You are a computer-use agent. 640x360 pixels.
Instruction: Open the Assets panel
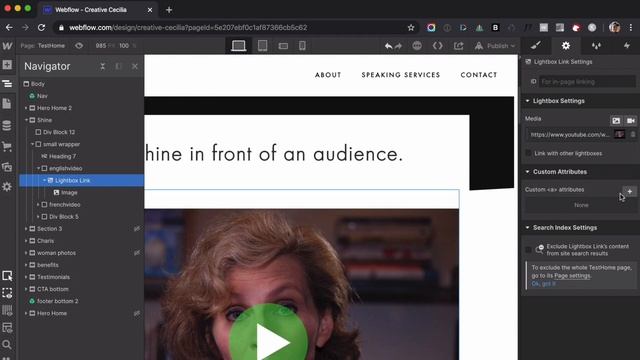coord(7,167)
